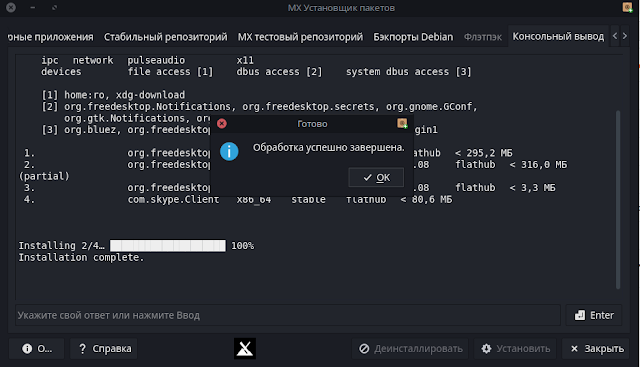
Task: Switch to MX тестовый репозиторий tab
Action: click(300, 37)
